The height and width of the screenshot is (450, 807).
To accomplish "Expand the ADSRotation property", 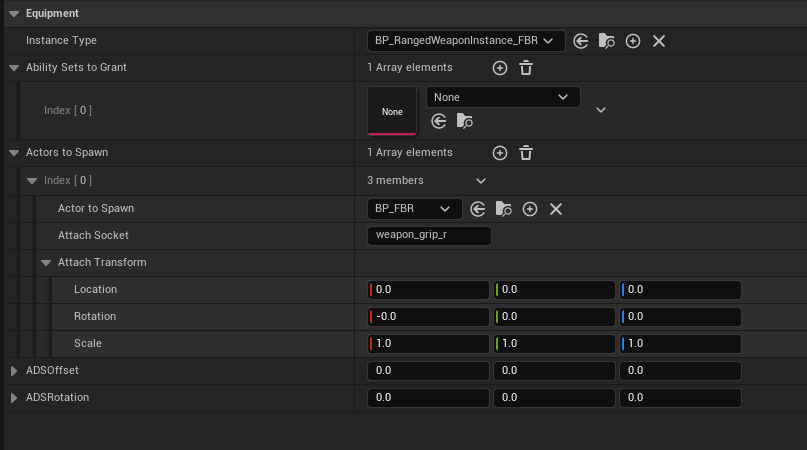I will [x=14, y=398].
